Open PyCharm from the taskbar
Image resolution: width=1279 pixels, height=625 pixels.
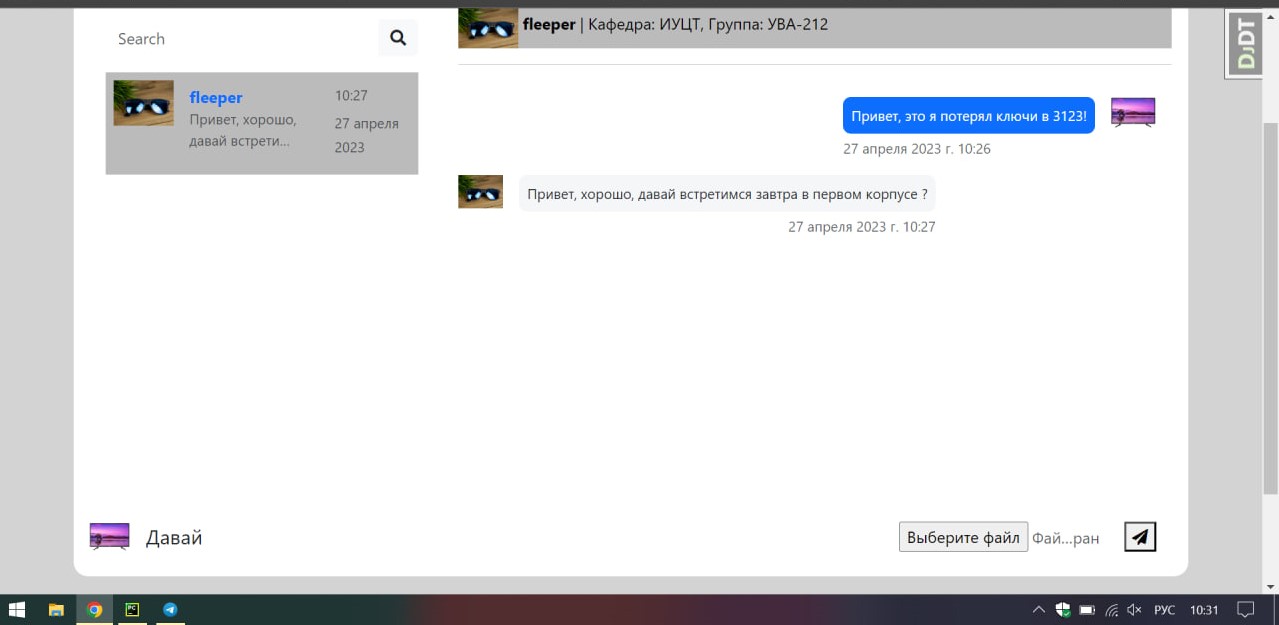click(132, 610)
